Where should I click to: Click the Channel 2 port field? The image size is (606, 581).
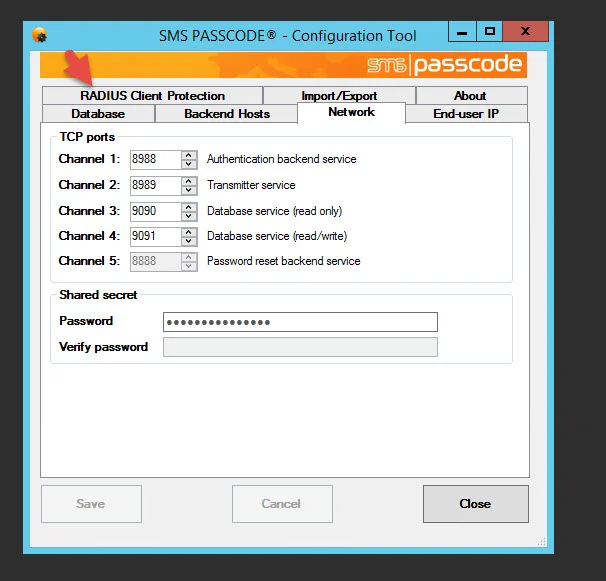tap(155, 185)
